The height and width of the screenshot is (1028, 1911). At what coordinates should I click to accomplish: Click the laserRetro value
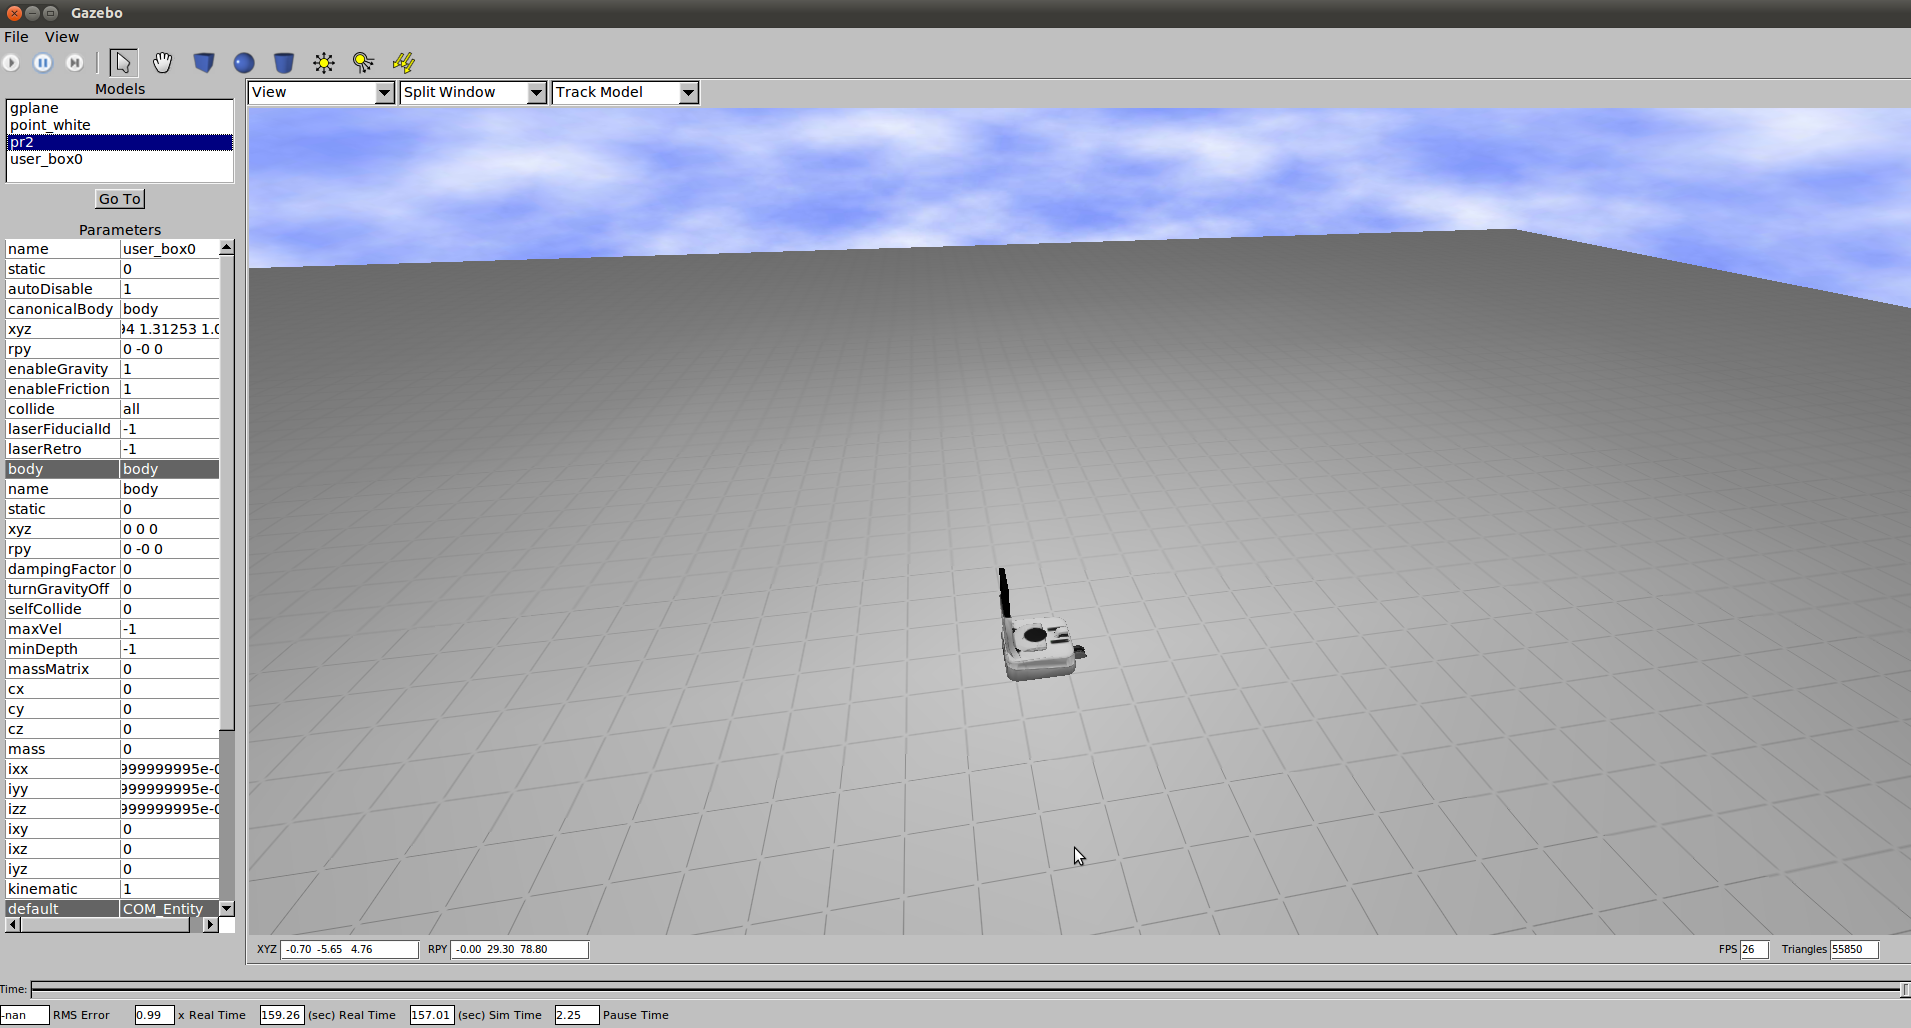click(x=170, y=449)
